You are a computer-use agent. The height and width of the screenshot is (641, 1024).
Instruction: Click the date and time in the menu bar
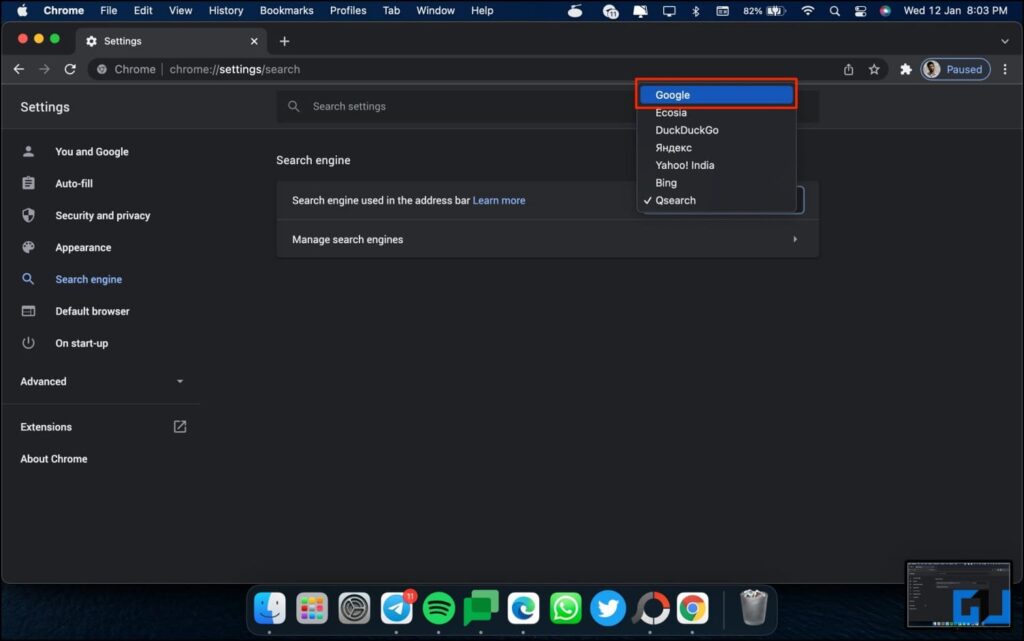pos(955,10)
